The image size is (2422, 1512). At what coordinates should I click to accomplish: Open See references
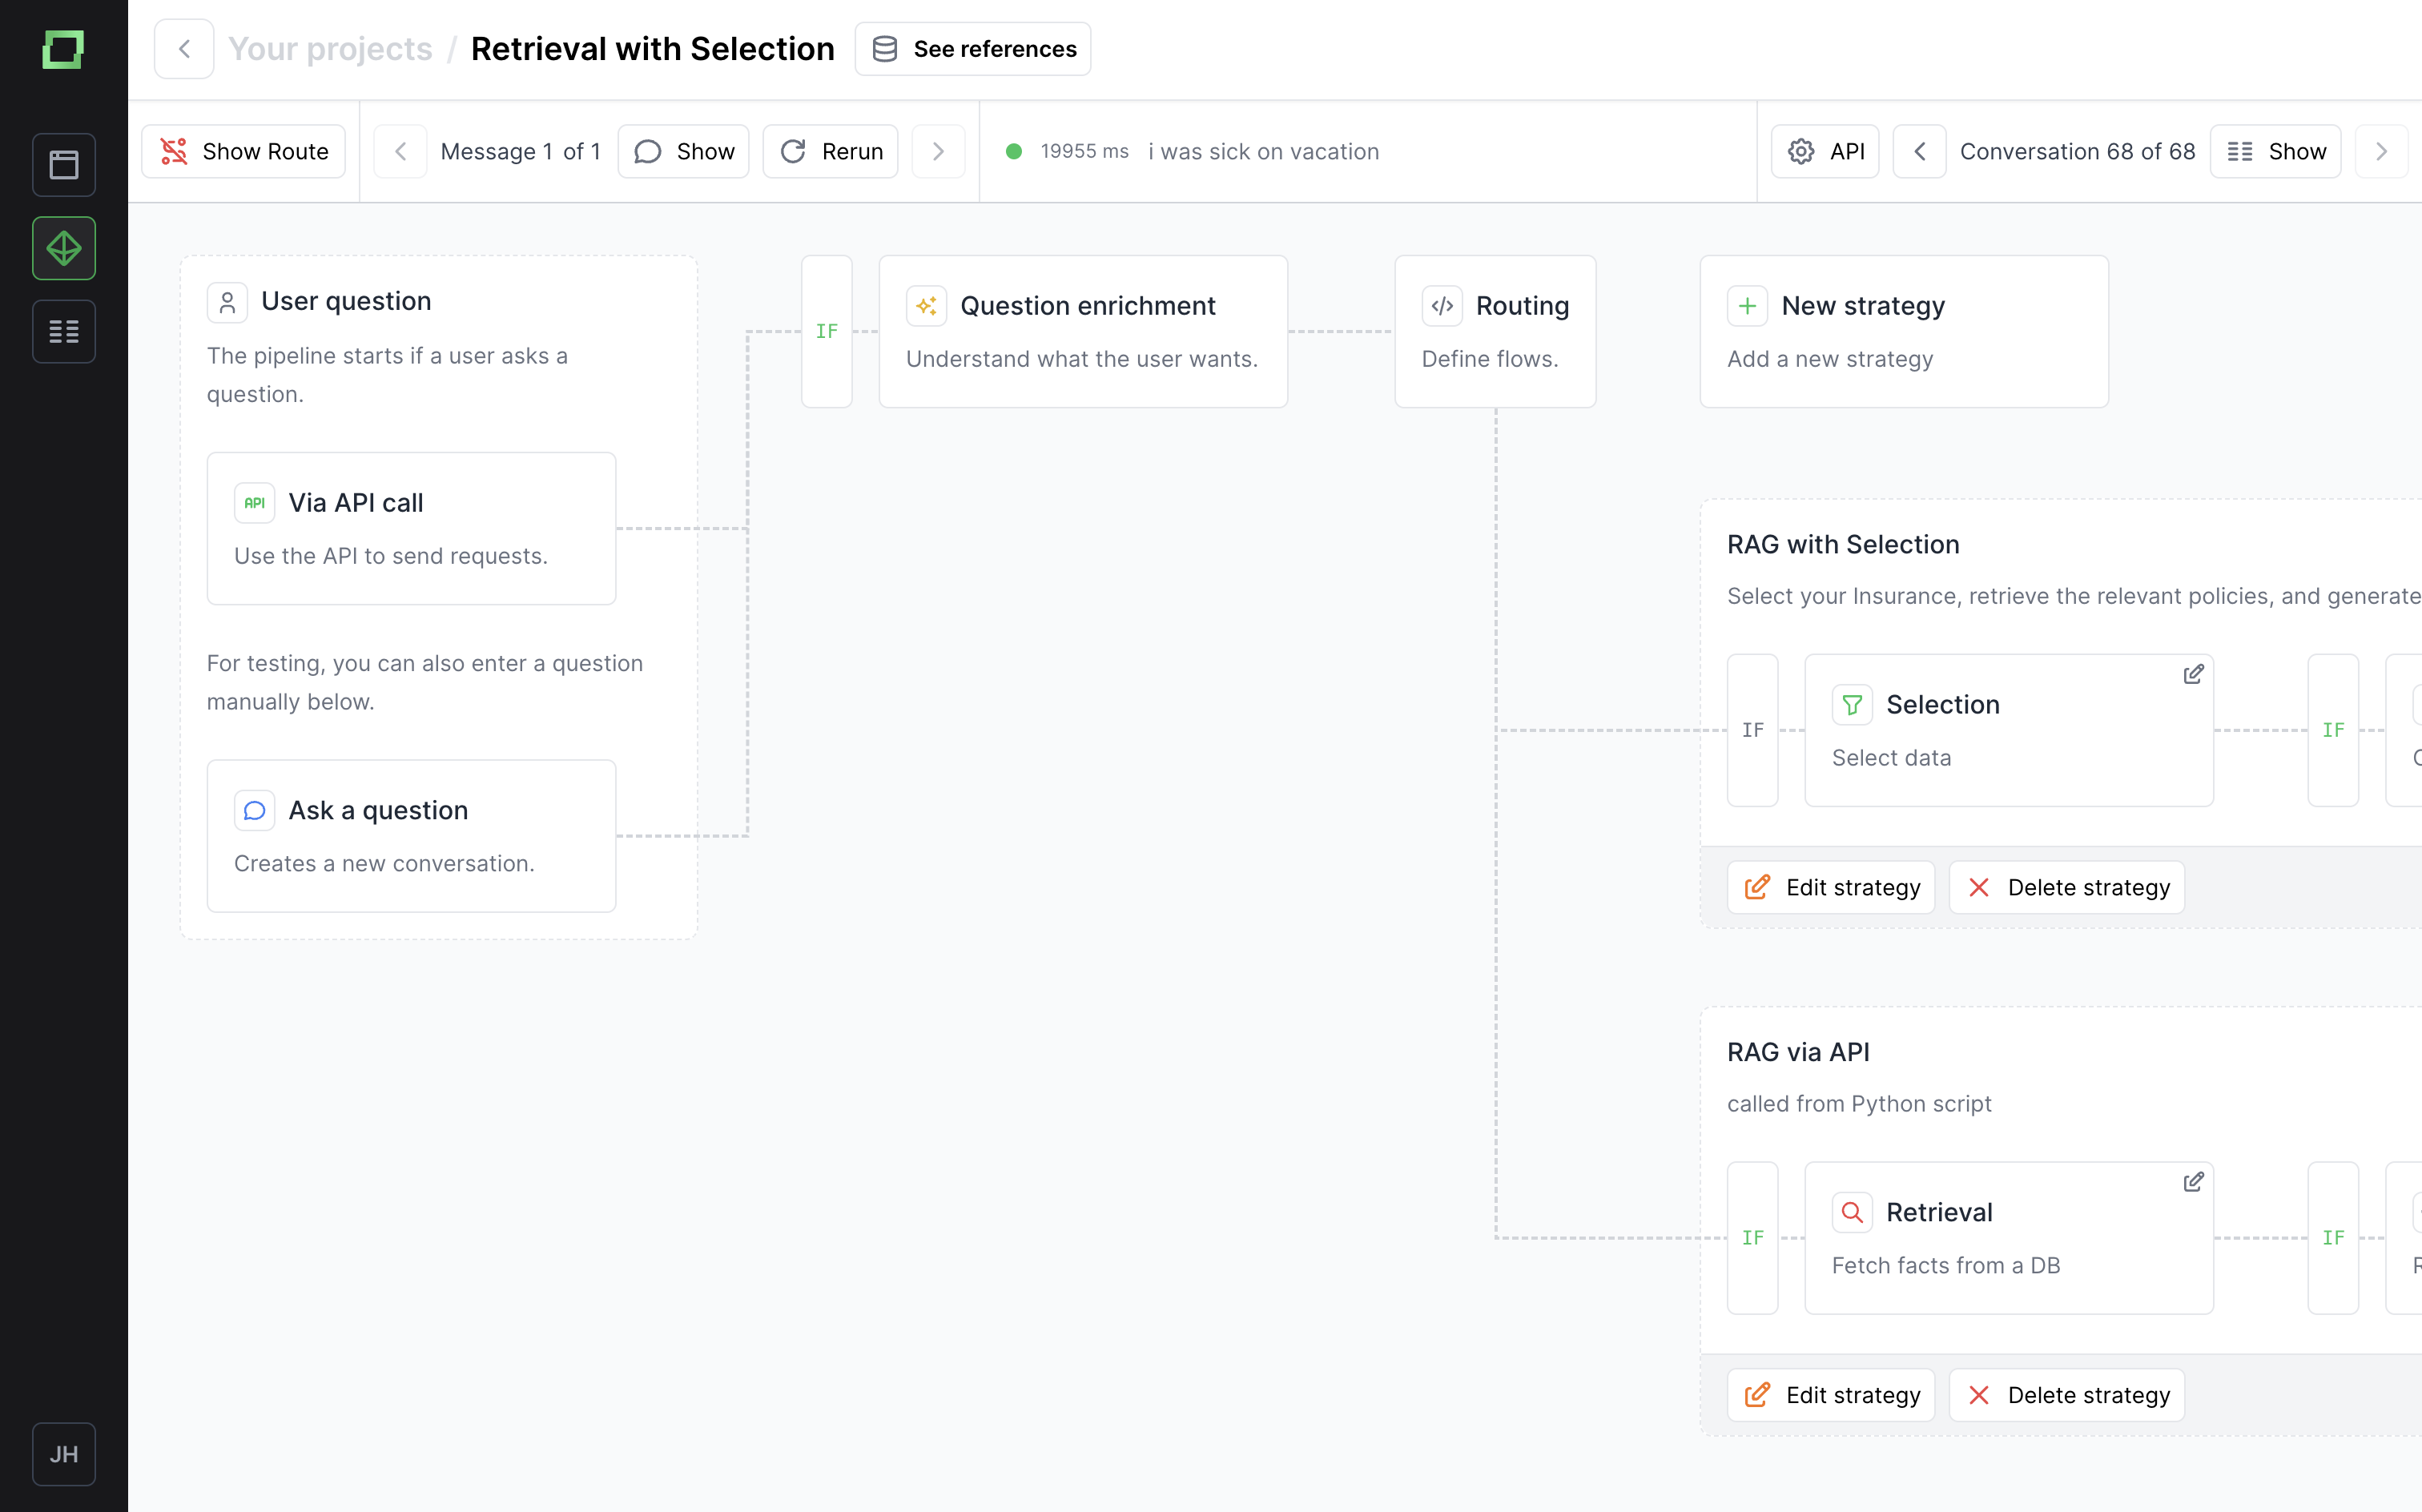[x=973, y=49]
